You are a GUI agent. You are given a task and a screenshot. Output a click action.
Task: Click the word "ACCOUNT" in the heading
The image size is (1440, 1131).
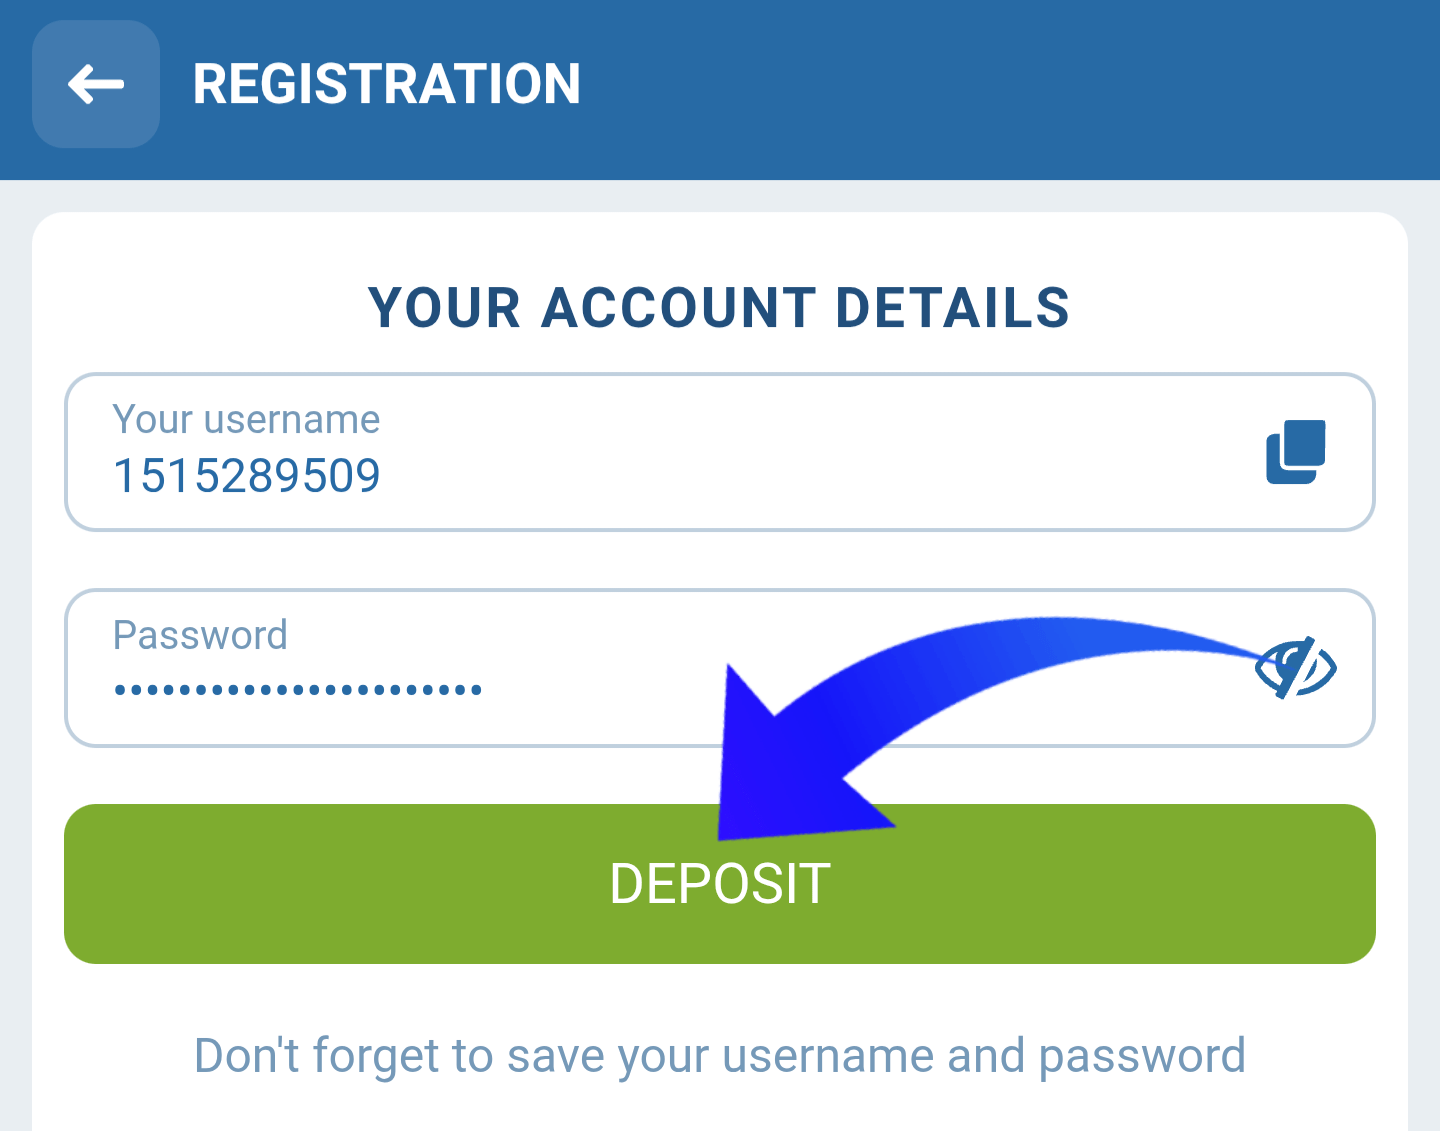(x=679, y=307)
